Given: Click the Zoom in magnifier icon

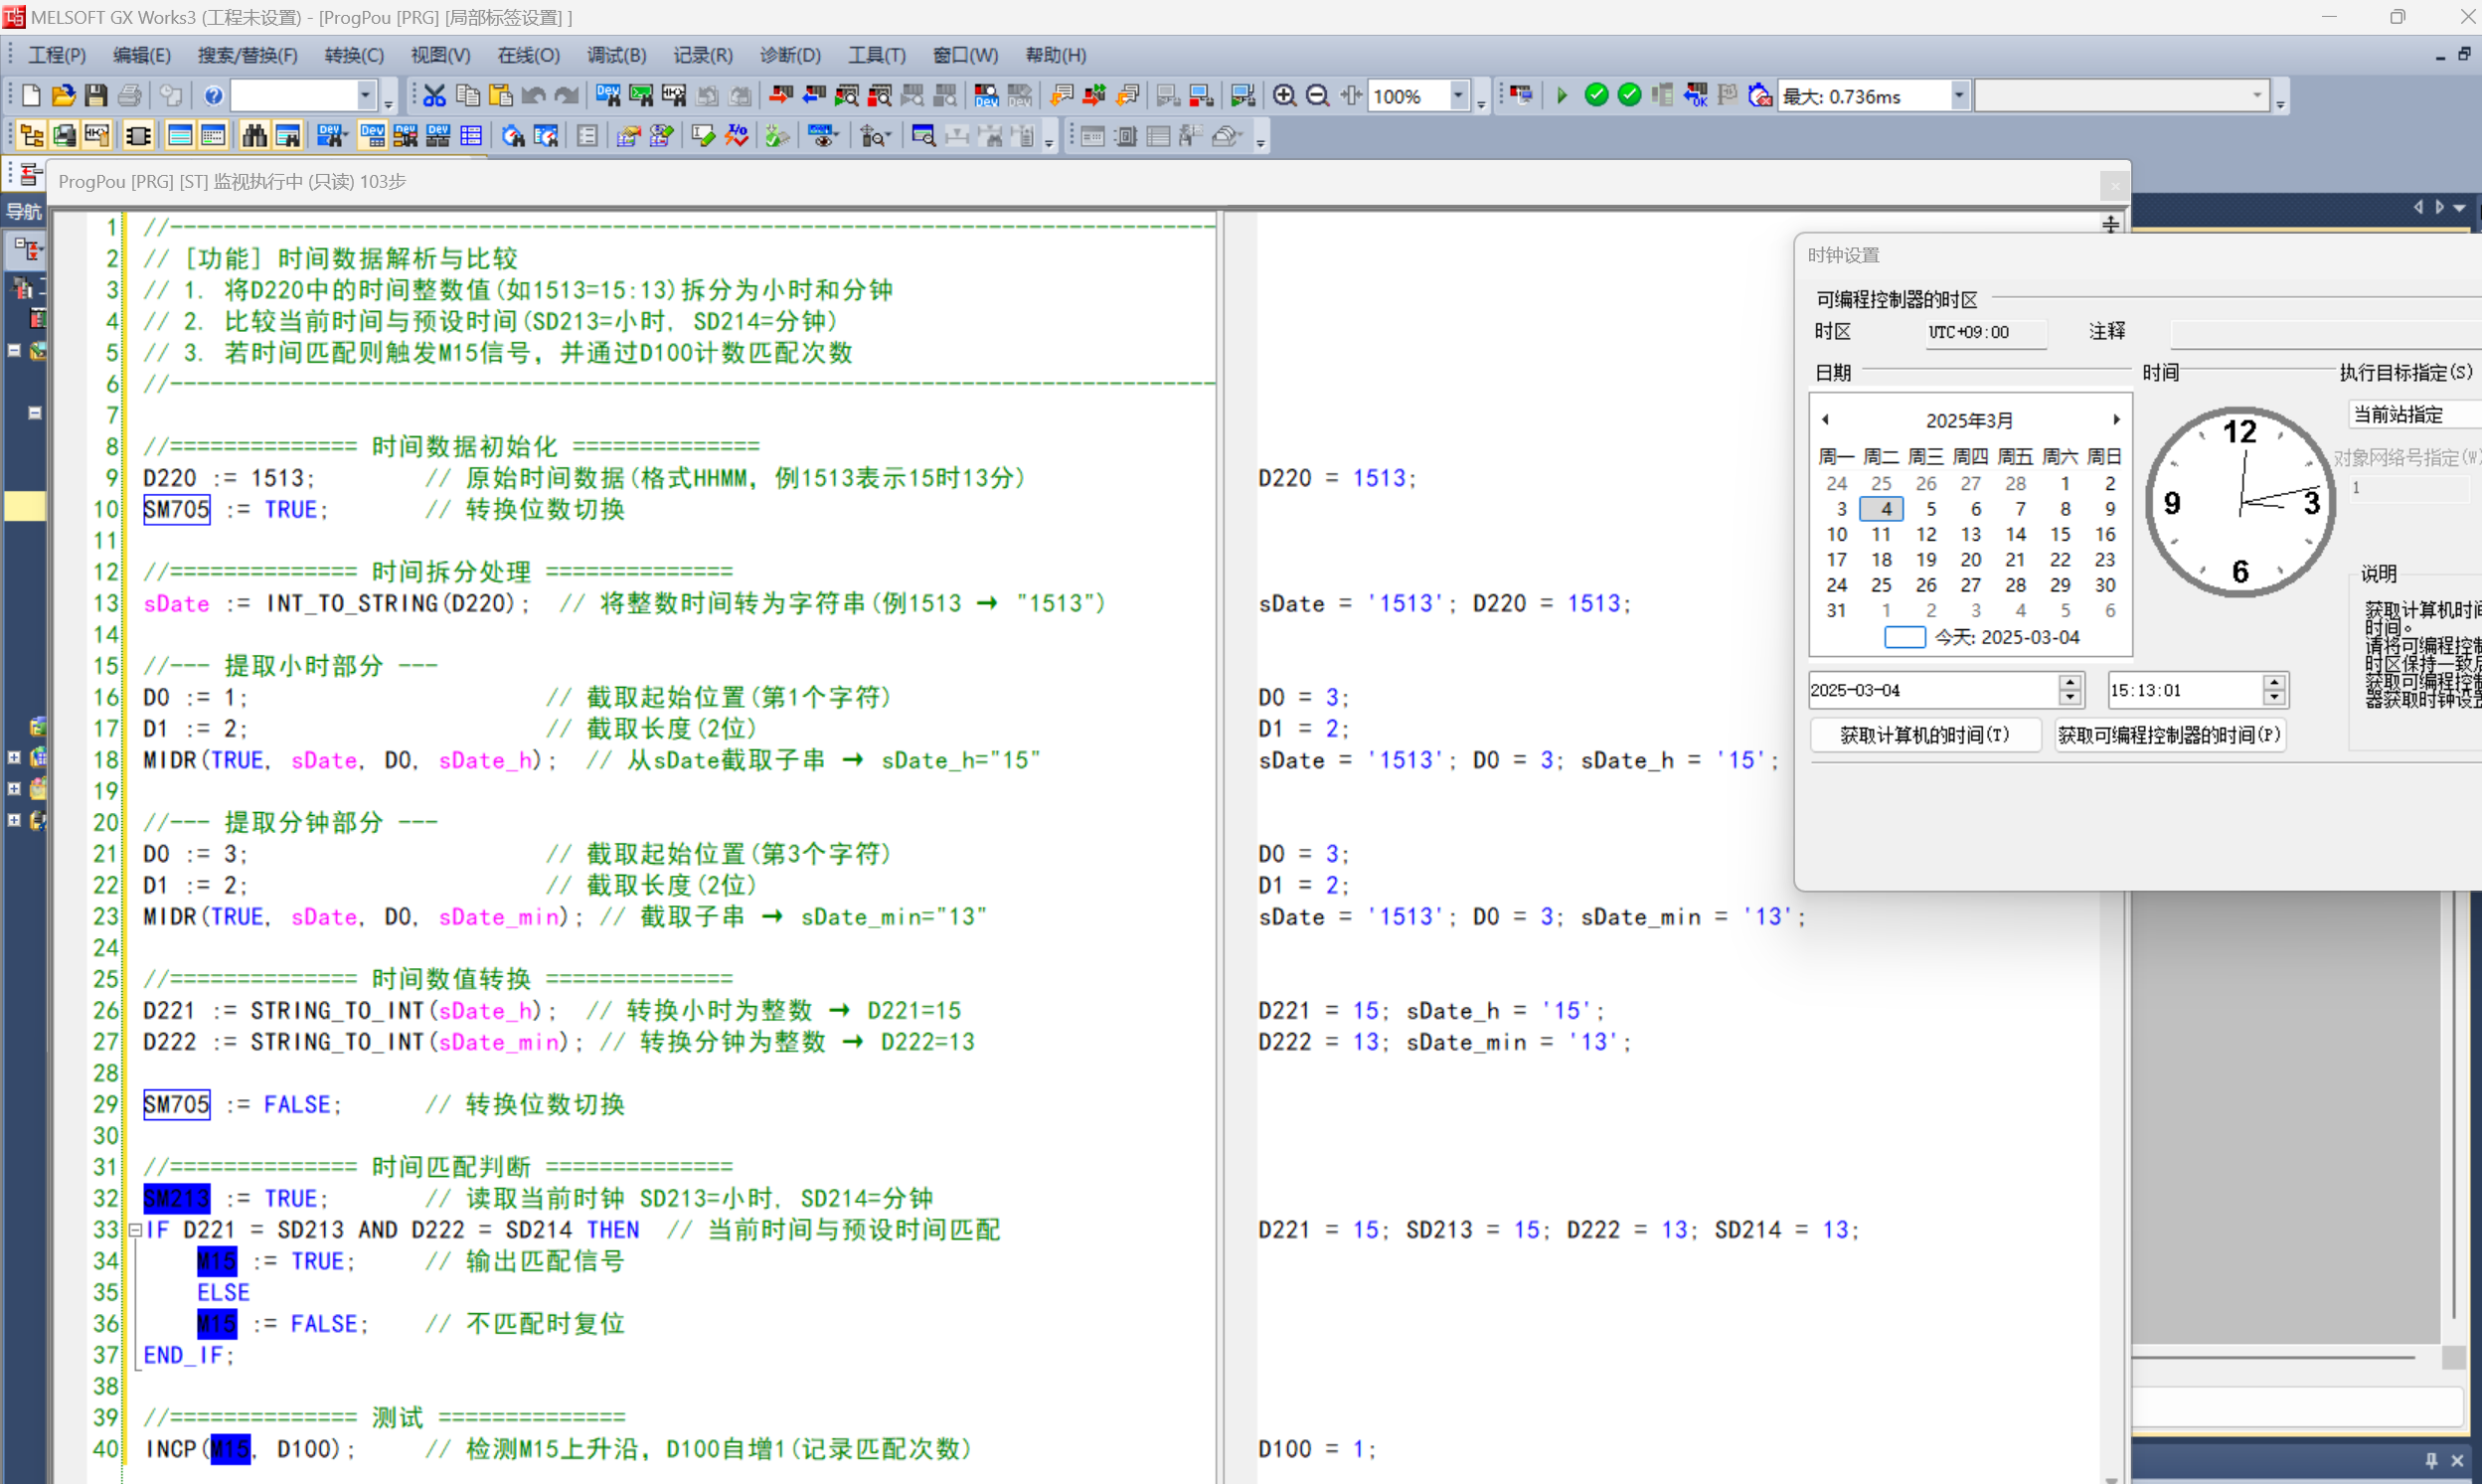Looking at the screenshot, I should (x=1284, y=96).
